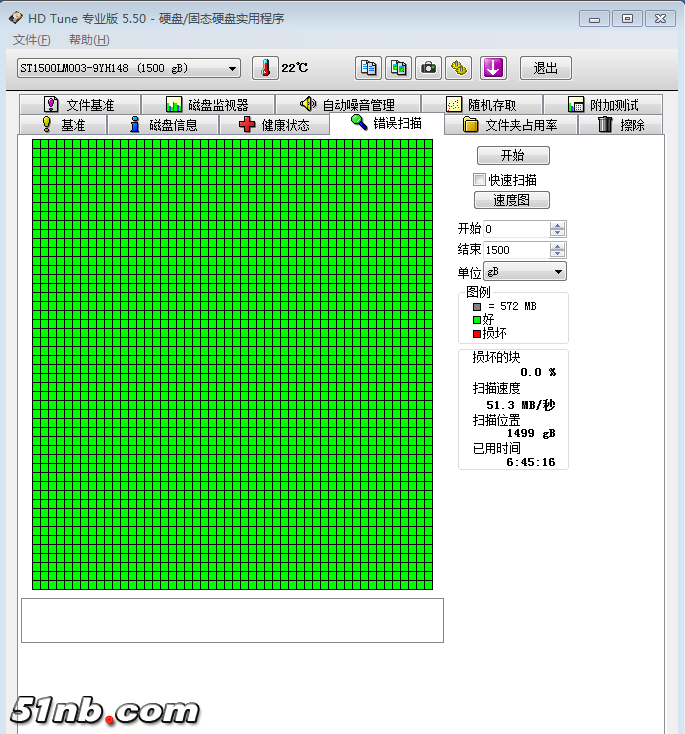Open the 文件(F) menu
This screenshot has width=685, height=734.
point(32,40)
